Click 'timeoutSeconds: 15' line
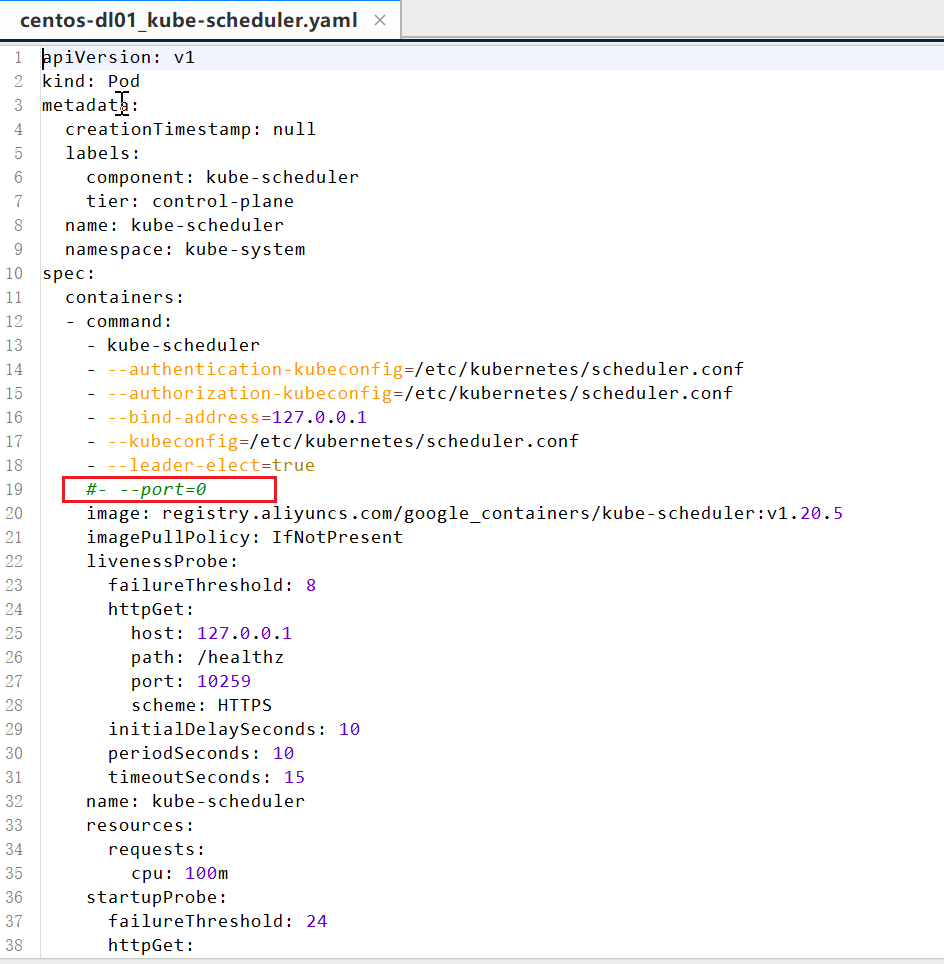Image resolution: width=944 pixels, height=964 pixels. click(x=207, y=776)
